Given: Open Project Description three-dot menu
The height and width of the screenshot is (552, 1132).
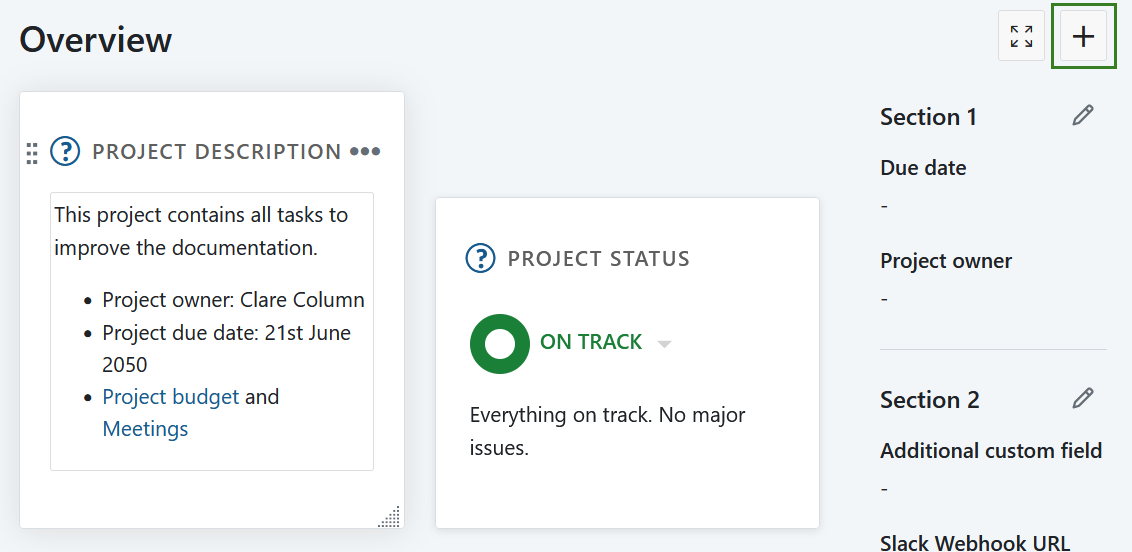Looking at the screenshot, I should (365, 152).
